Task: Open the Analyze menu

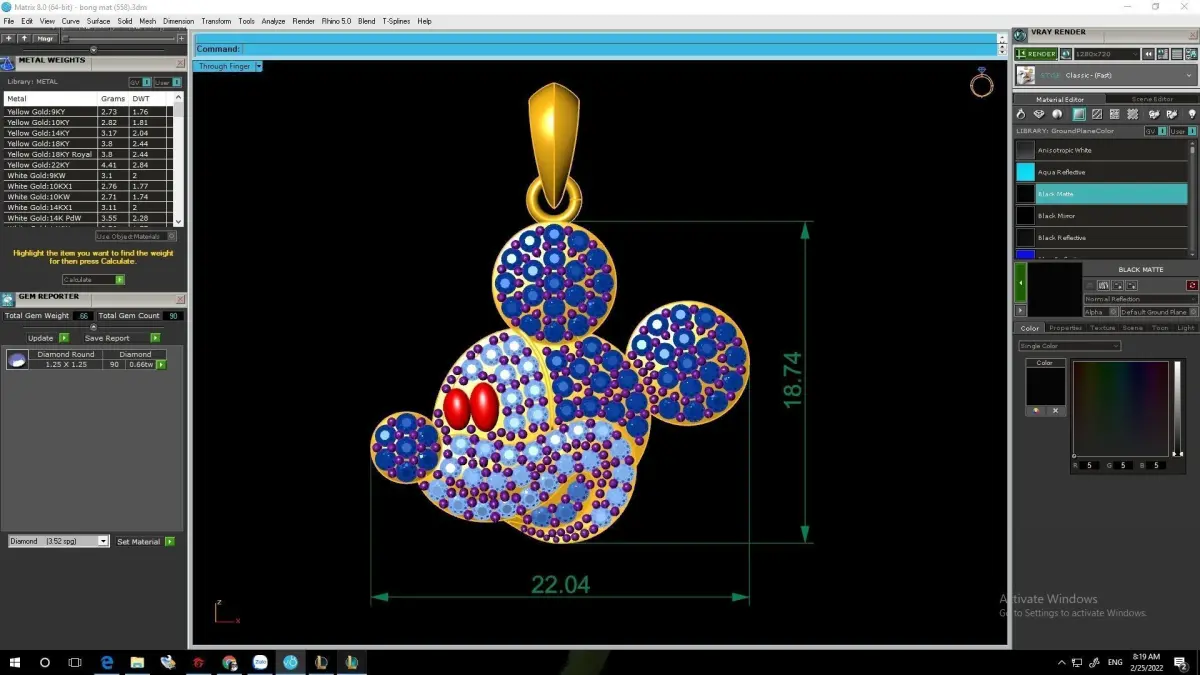Action: click(273, 21)
